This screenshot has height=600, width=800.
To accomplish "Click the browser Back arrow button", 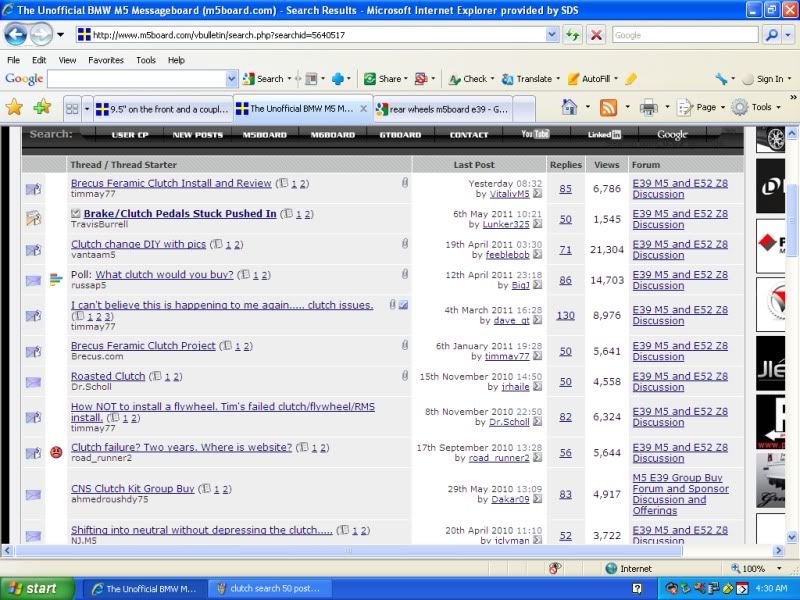I will pyautogui.click(x=16, y=35).
